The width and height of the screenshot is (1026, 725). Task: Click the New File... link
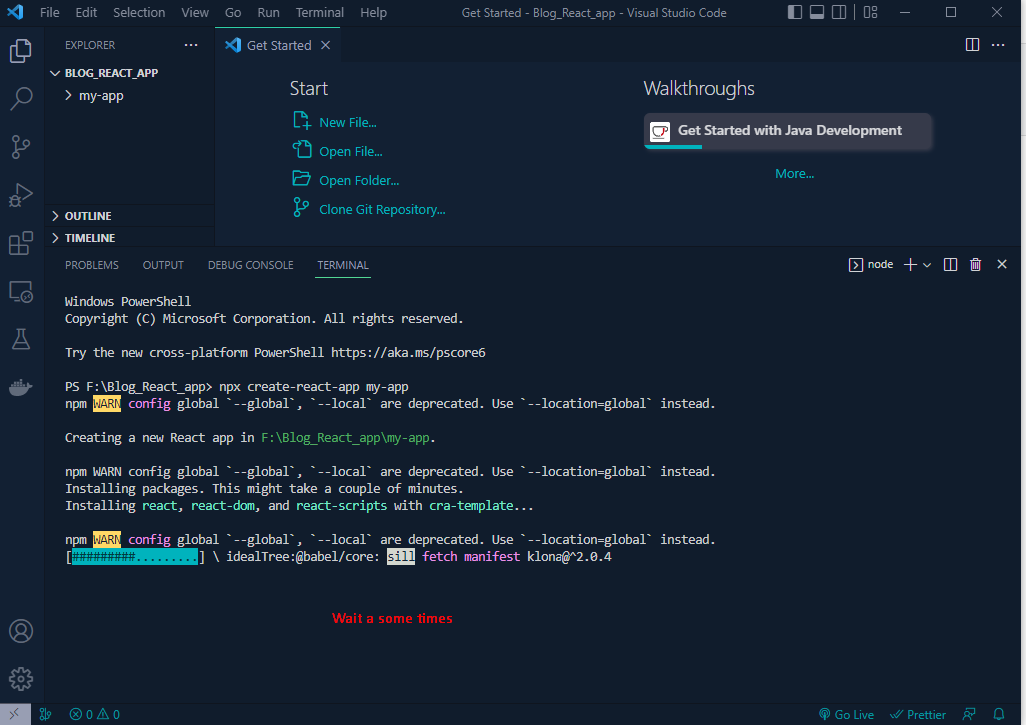coord(347,122)
